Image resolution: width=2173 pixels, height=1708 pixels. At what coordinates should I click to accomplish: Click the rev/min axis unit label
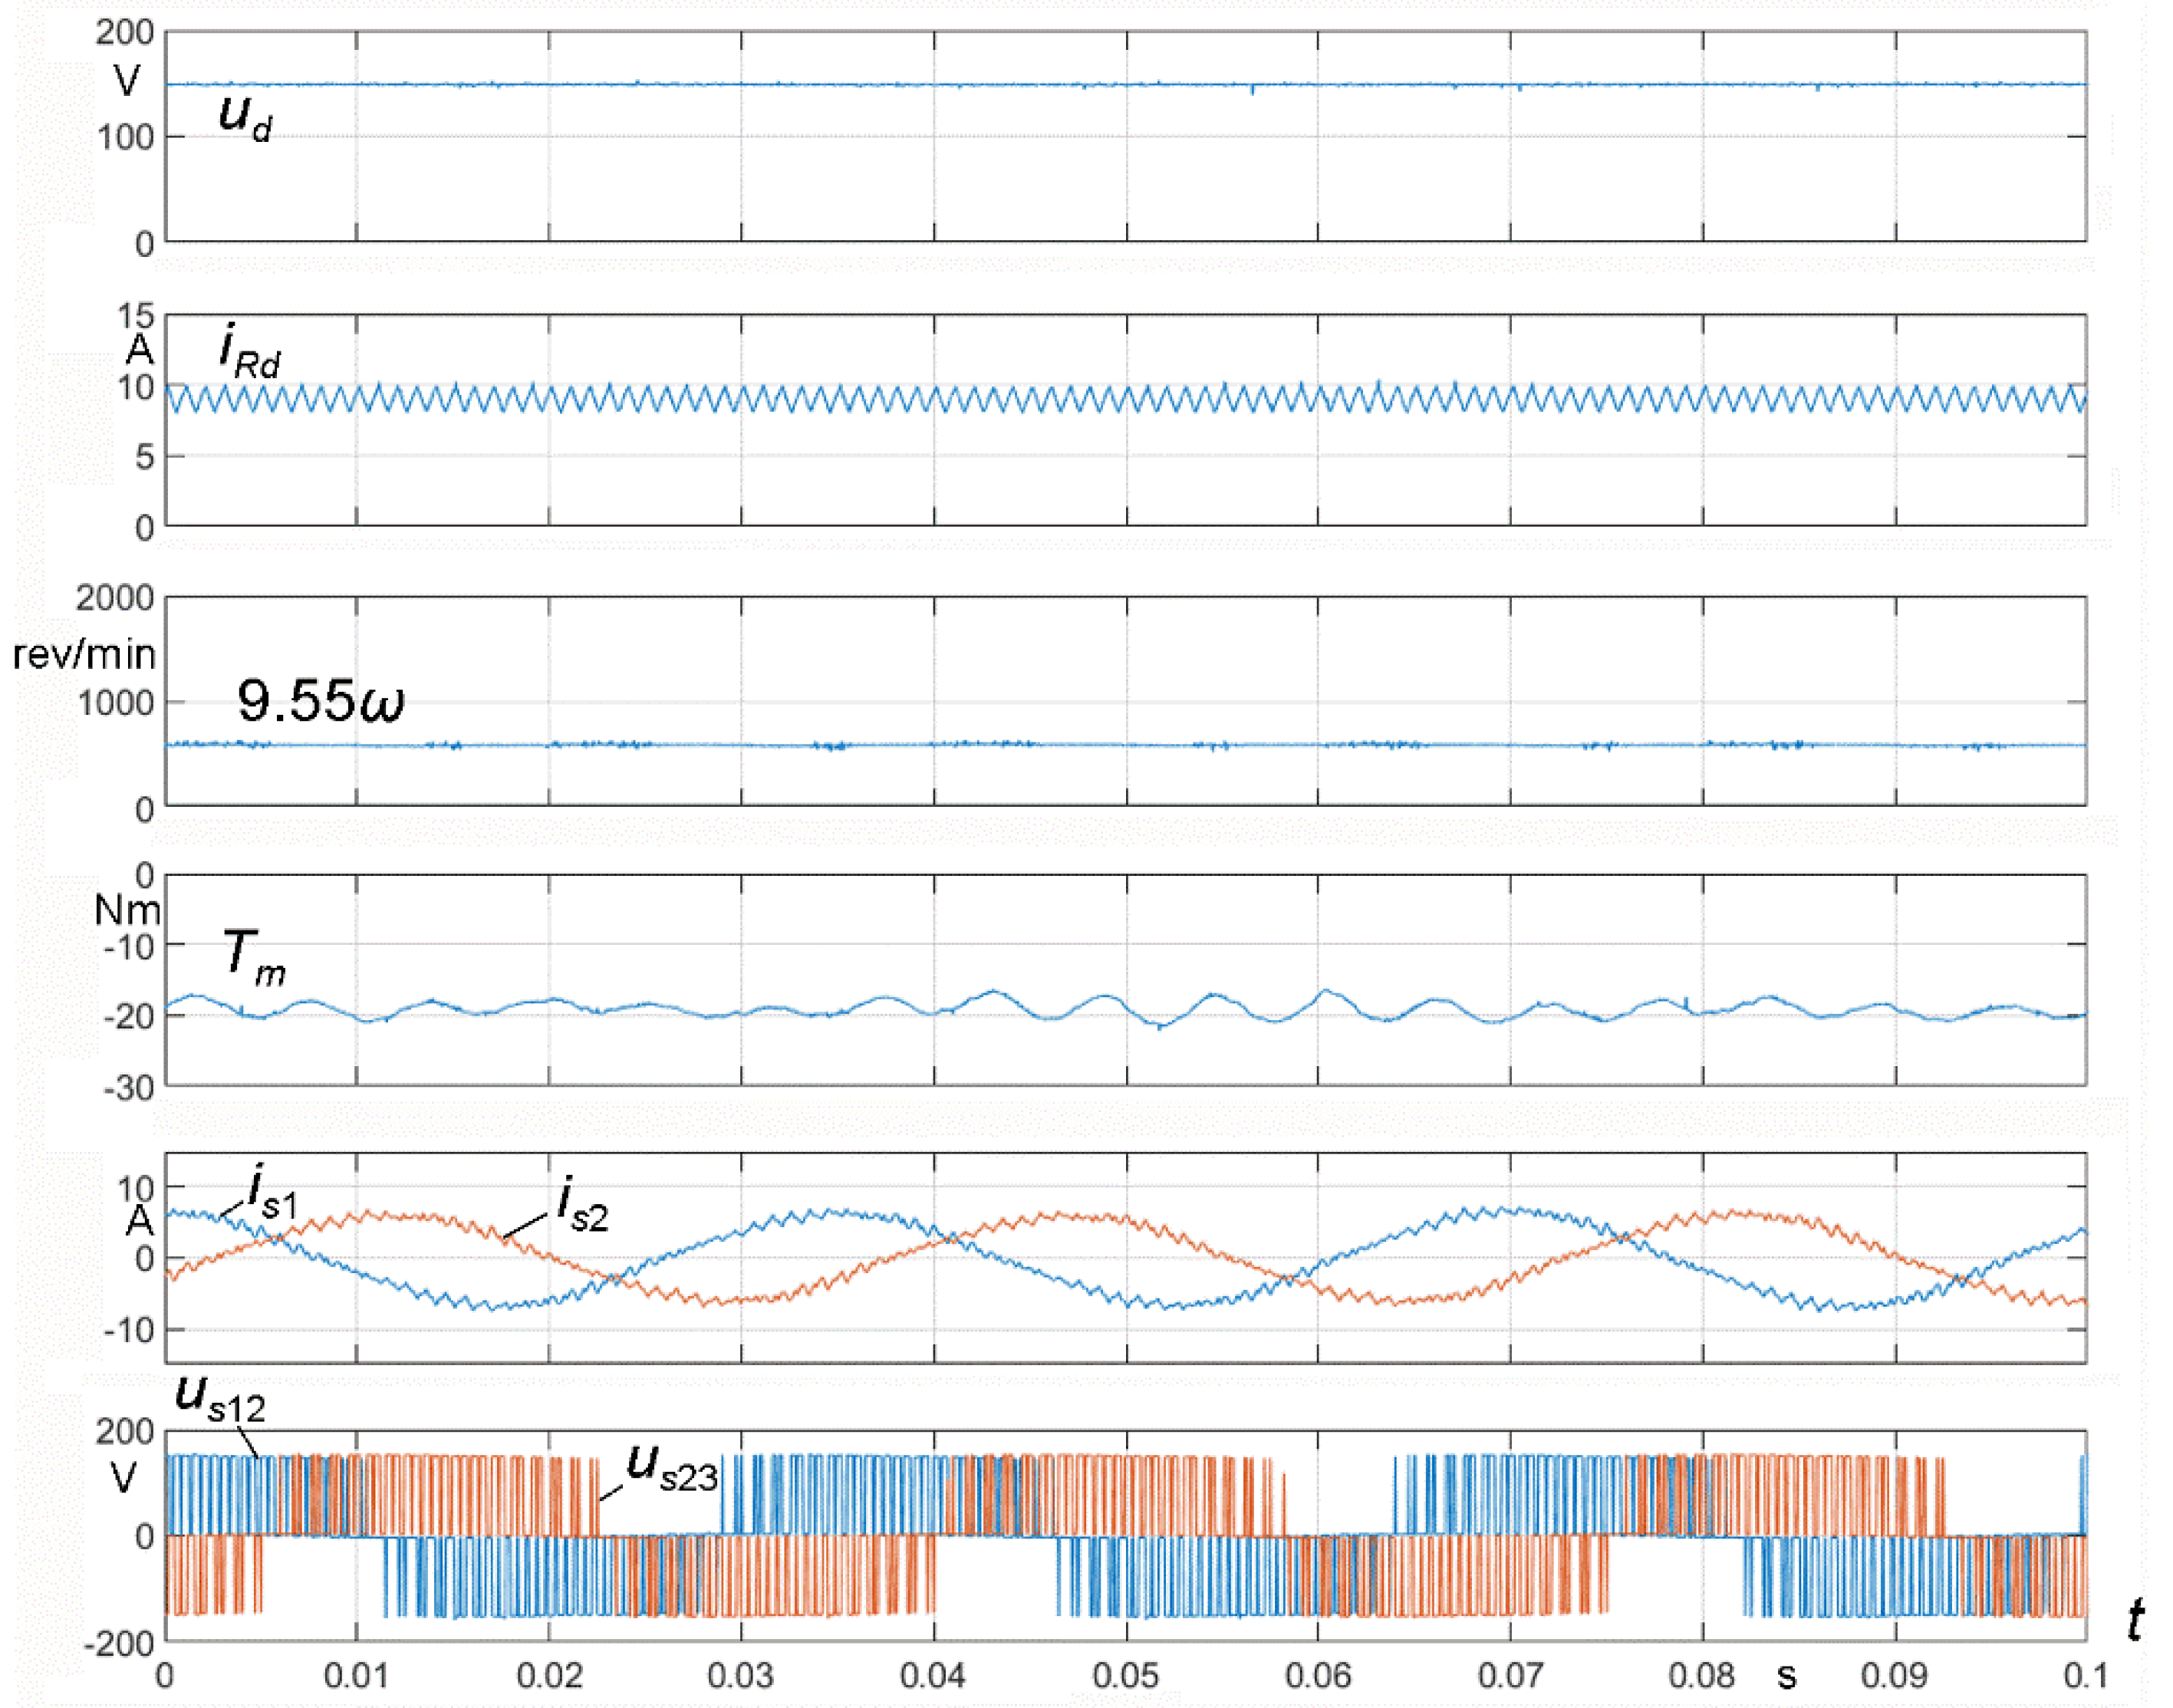pos(84,654)
